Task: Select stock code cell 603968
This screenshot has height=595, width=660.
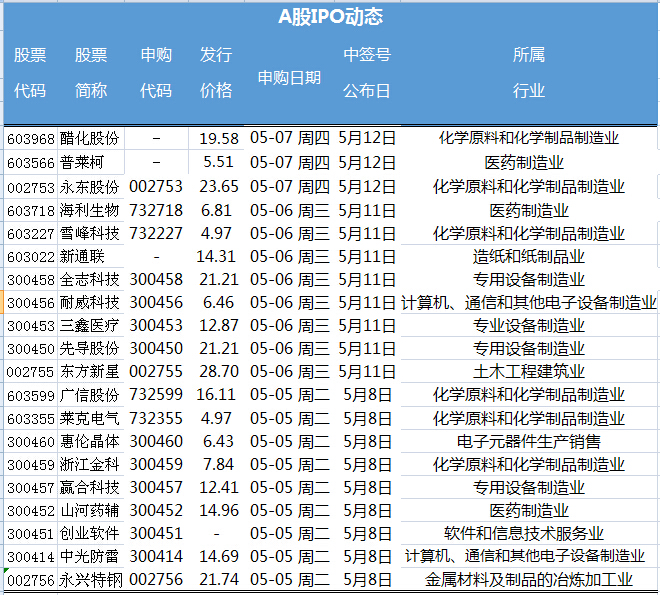Action: pos(31,139)
